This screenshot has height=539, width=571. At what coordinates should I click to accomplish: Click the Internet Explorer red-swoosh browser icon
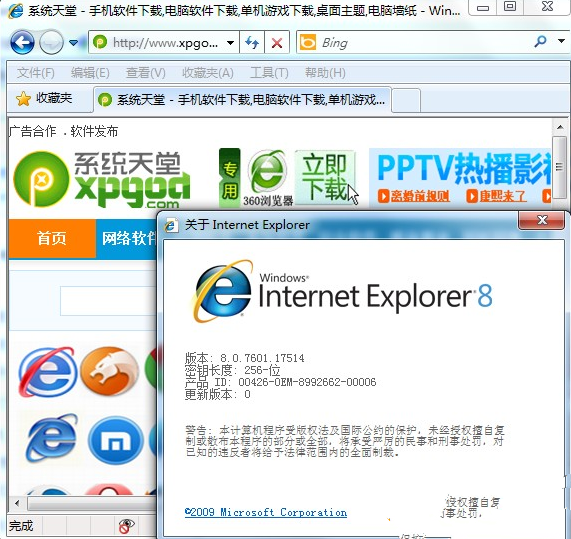coord(47,372)
